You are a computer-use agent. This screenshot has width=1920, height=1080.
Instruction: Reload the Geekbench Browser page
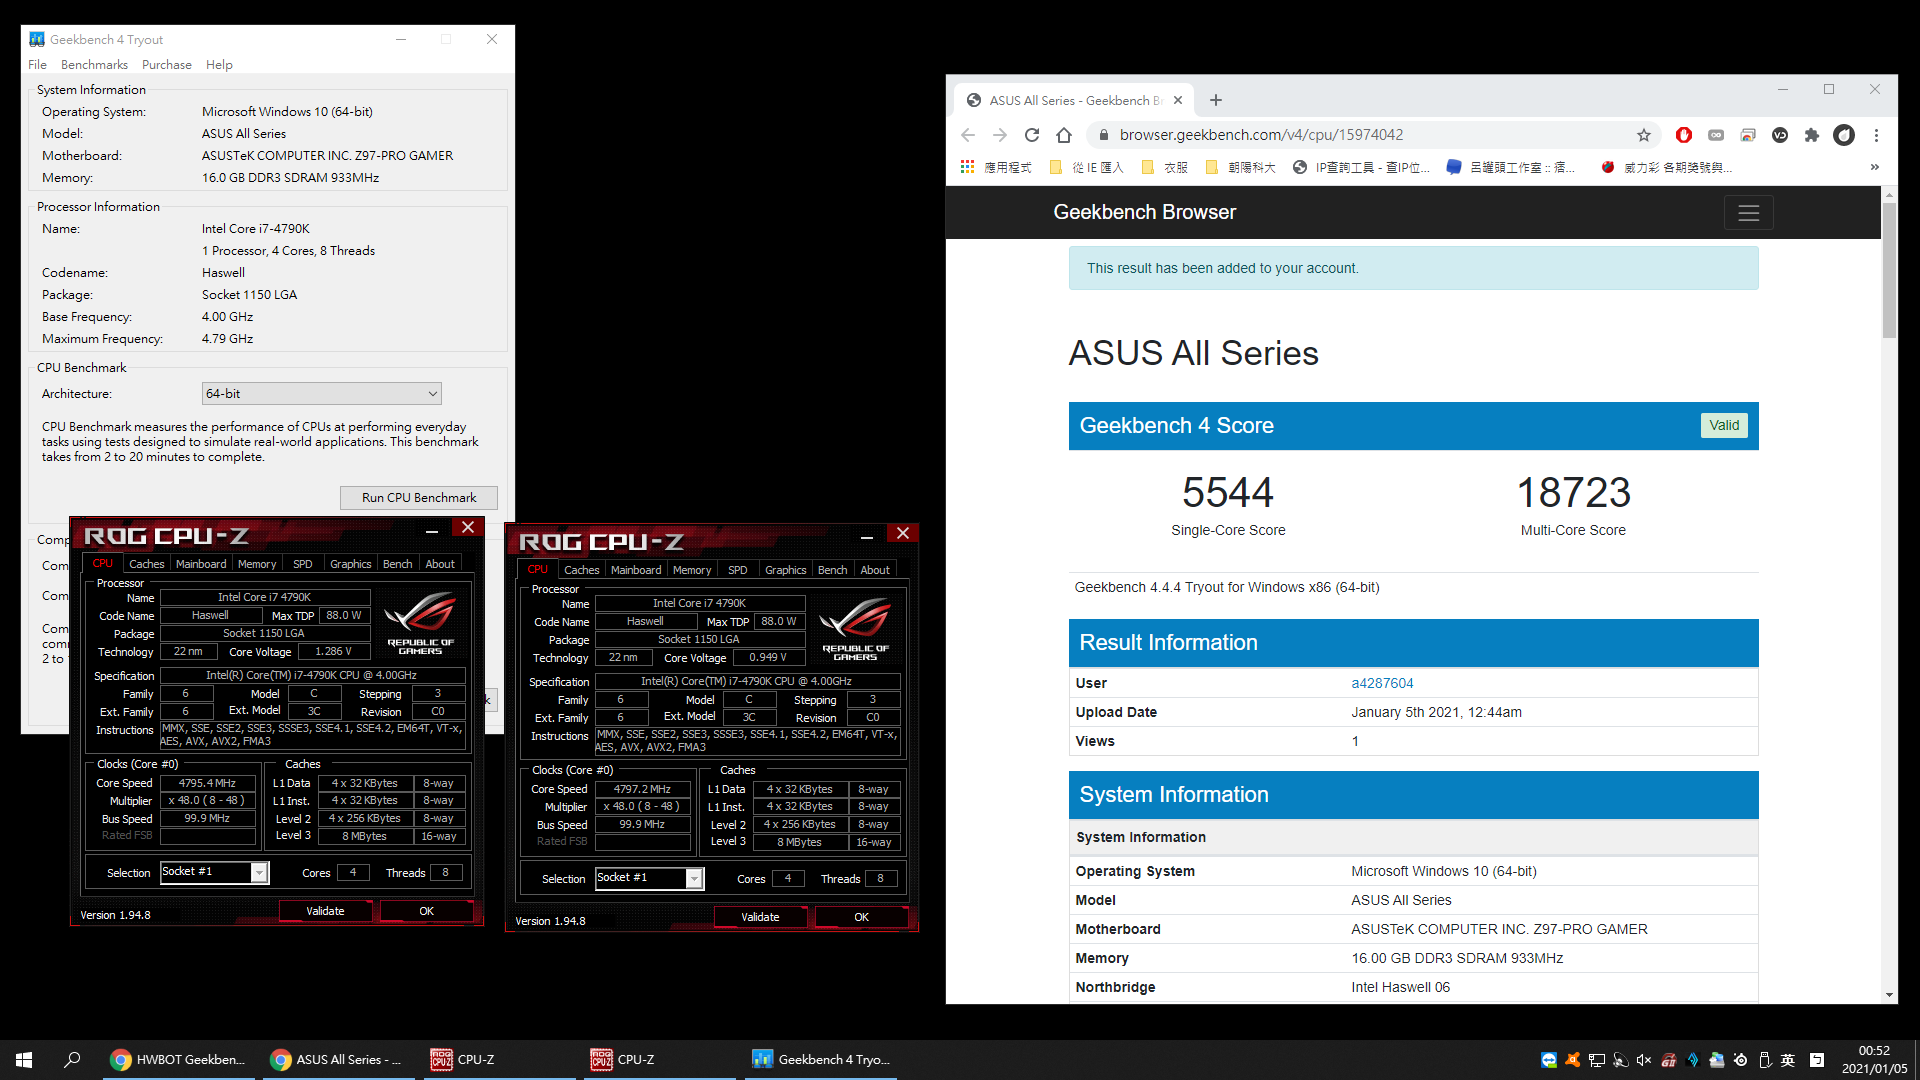(1032, 135)
